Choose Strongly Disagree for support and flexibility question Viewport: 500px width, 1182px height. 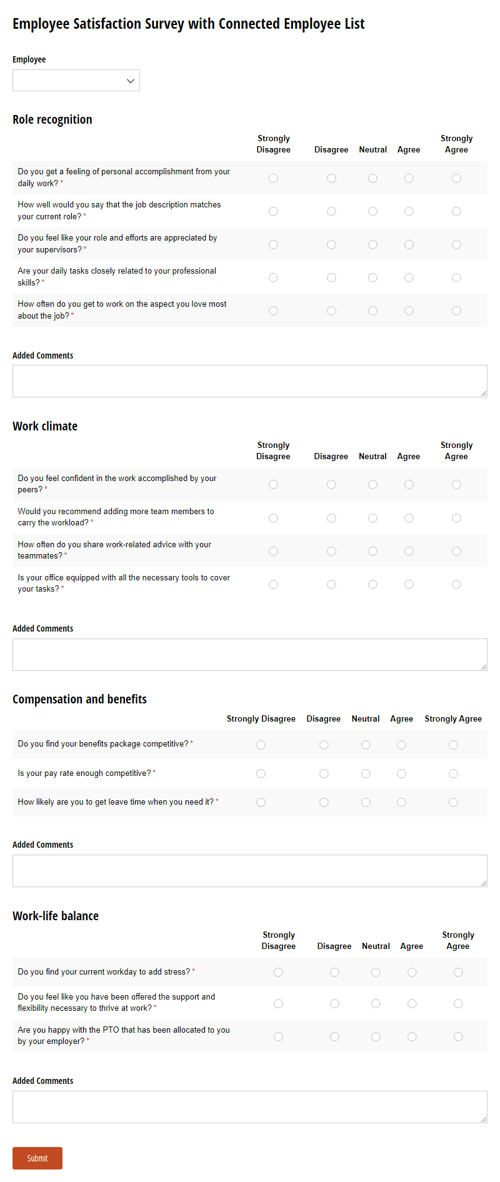coord(278,1003)
